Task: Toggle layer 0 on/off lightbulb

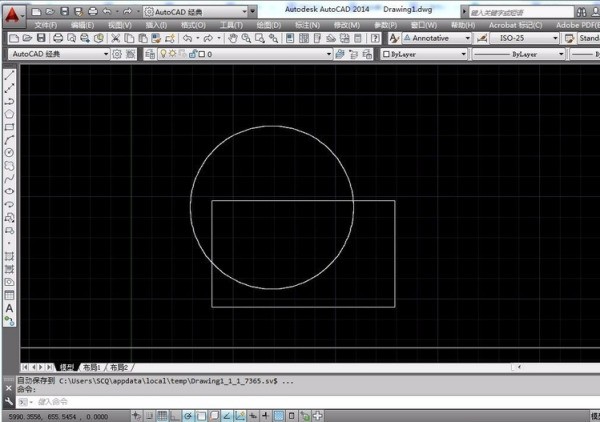Action: pyautogui.click(x=163, y=54)
